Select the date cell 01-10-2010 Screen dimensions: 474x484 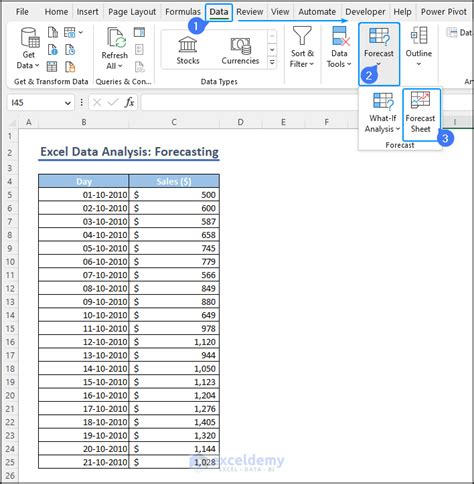point(84,195)
